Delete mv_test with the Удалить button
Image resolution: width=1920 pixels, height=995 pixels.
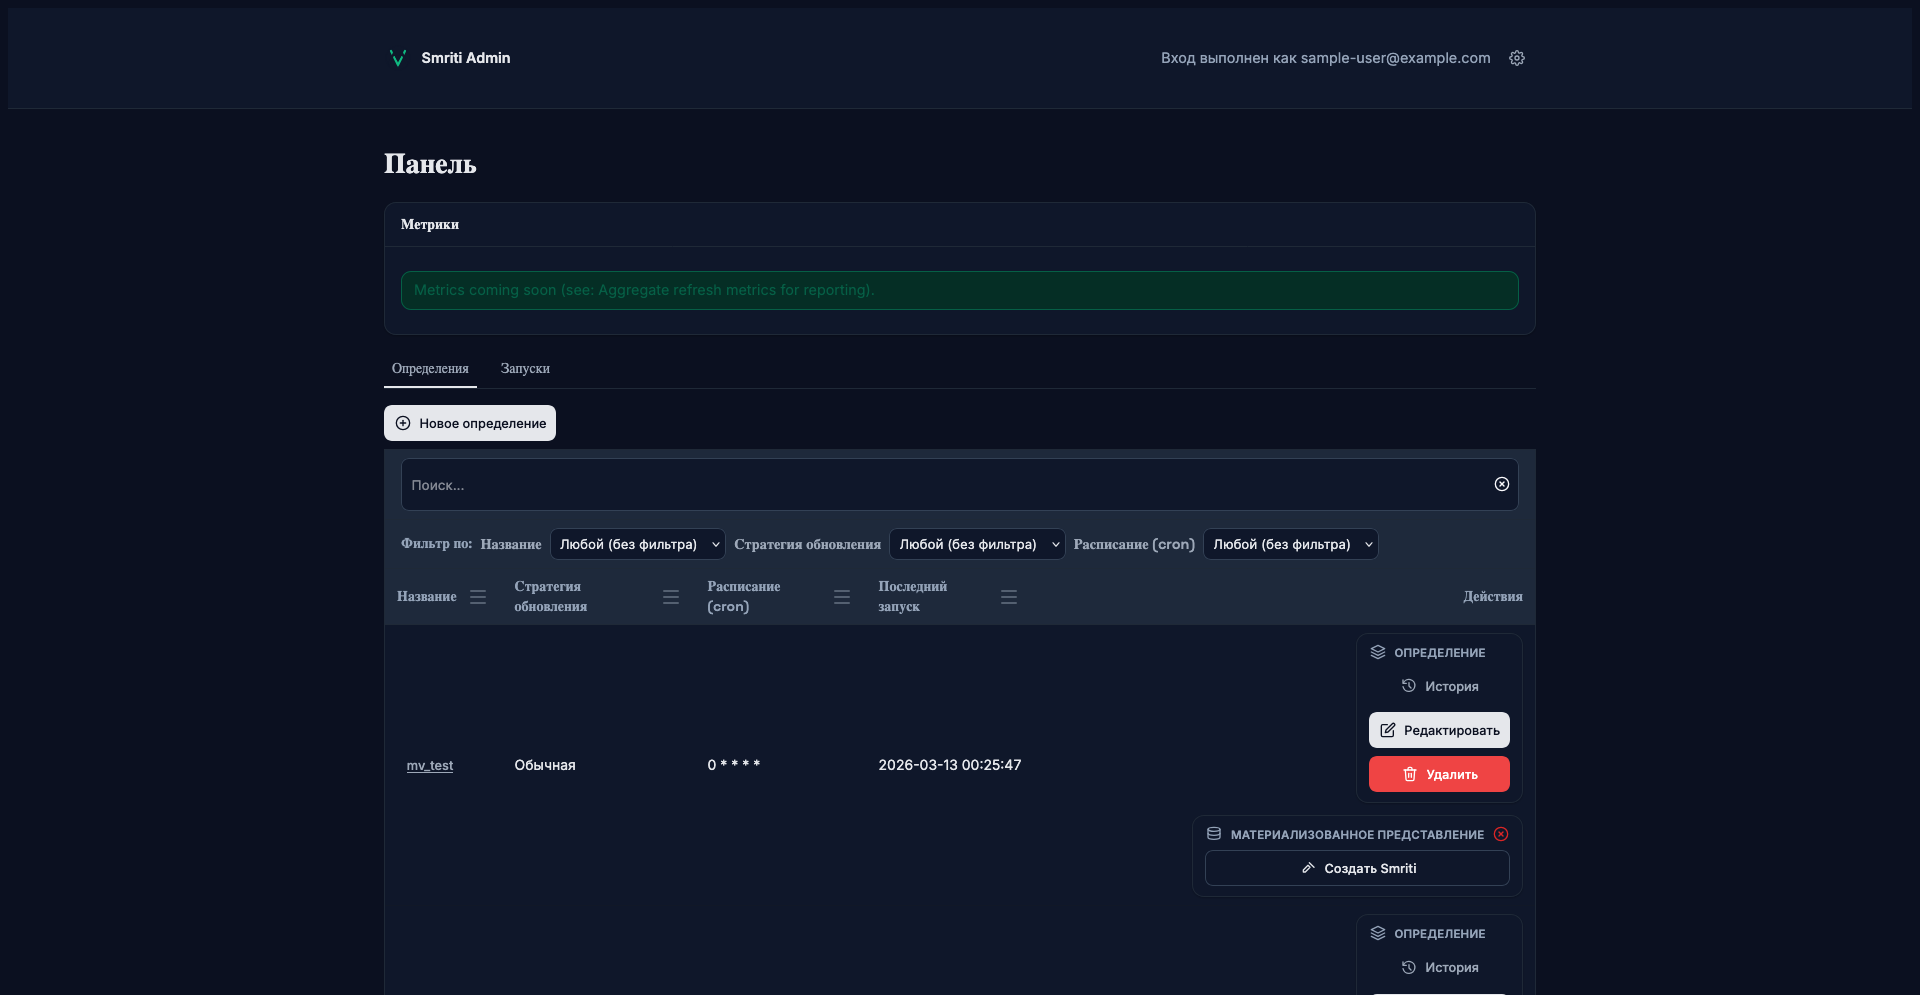[x=1438, y=774]
